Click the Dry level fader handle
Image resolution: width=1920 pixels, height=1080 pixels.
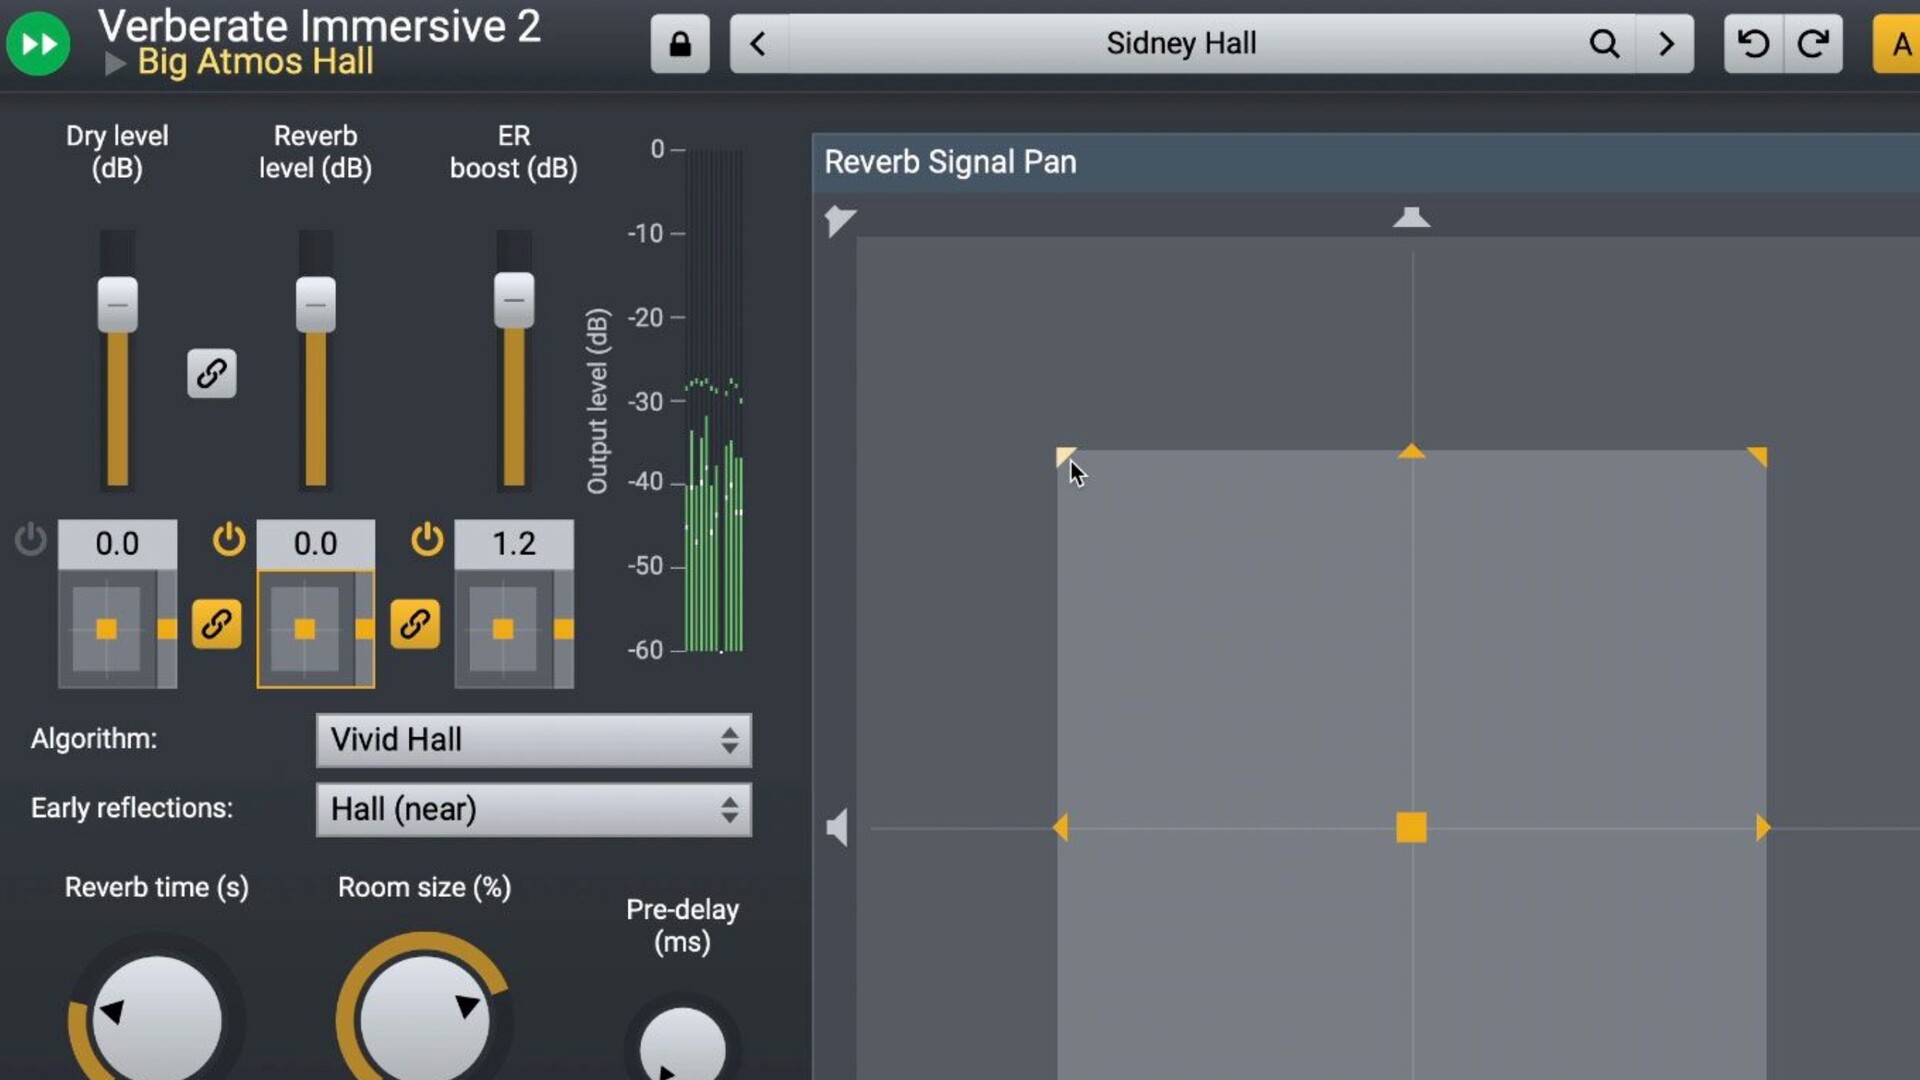tap(118, 304)
